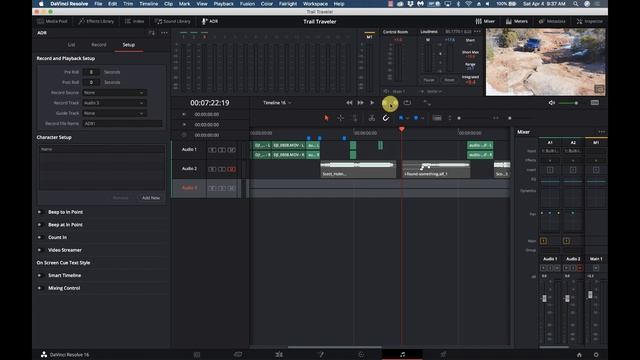Enable Count In option
Image resolution: width=640 pixels, height=360 pixels.
point(40,237)
